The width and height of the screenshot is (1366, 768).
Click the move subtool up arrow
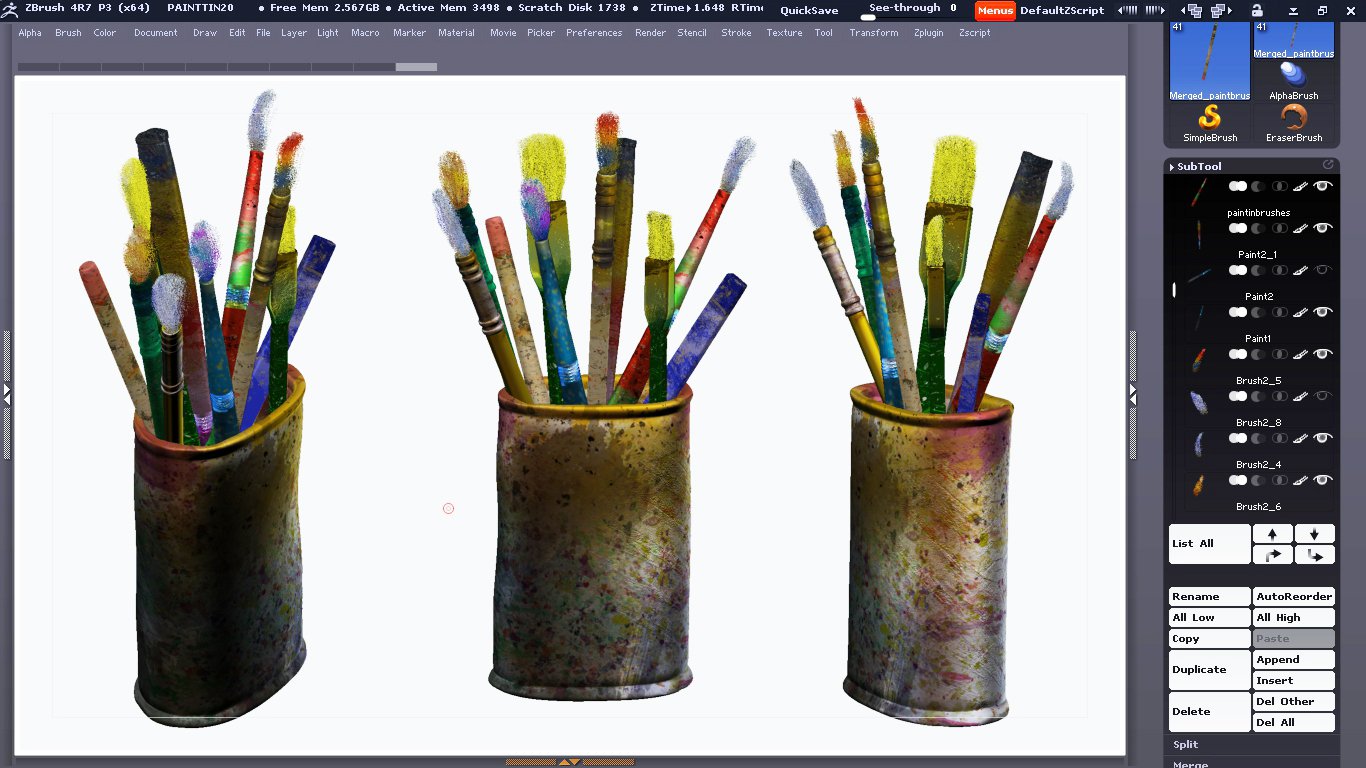tap(1272, 534)
